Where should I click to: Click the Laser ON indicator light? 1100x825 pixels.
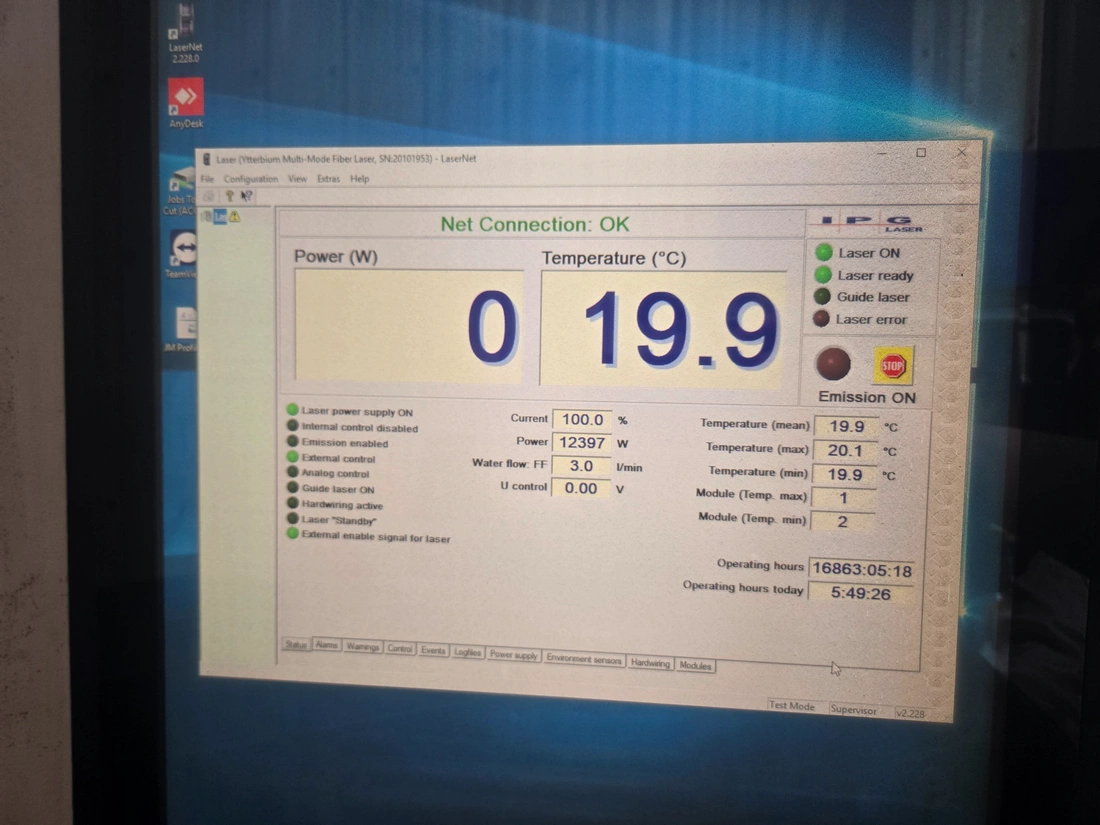(823, 252)
